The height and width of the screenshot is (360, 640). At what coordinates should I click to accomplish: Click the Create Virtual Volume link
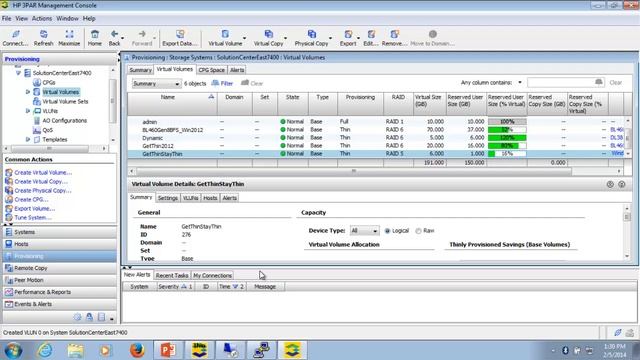tap(43, 173)
